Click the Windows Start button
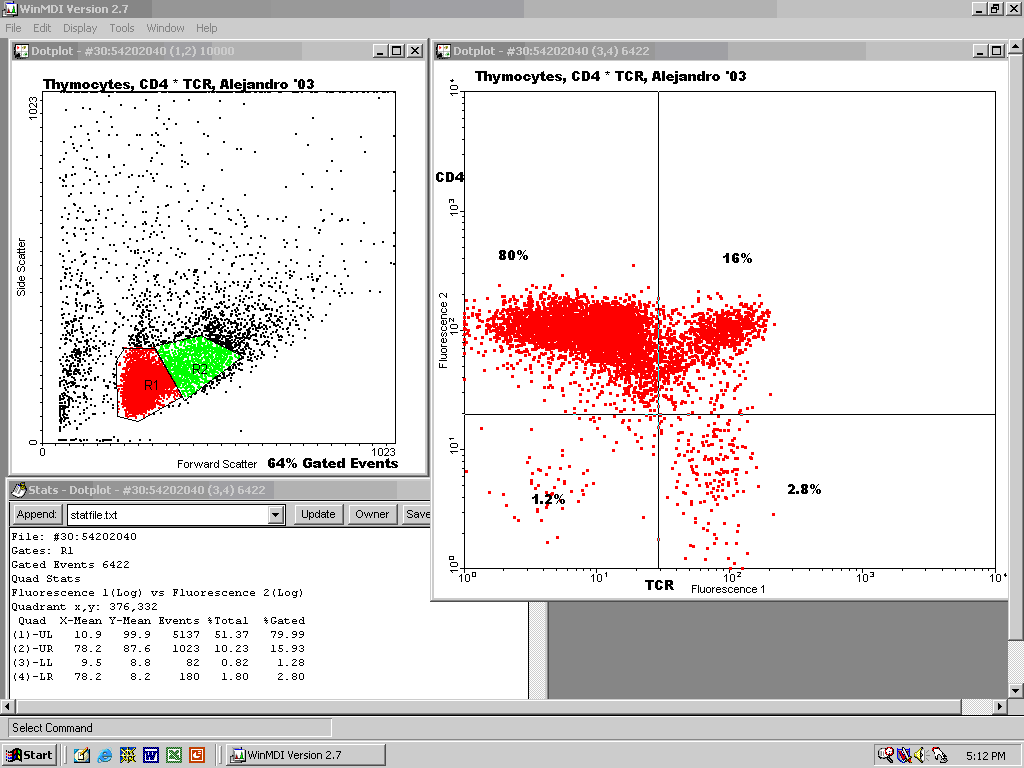 coord(29,755)
